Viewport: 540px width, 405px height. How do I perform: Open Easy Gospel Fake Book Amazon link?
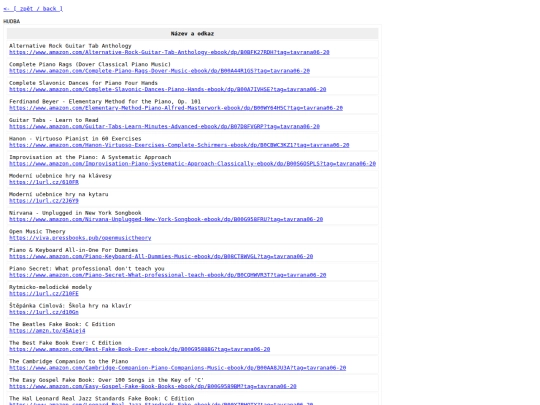[x=153, y=387]
